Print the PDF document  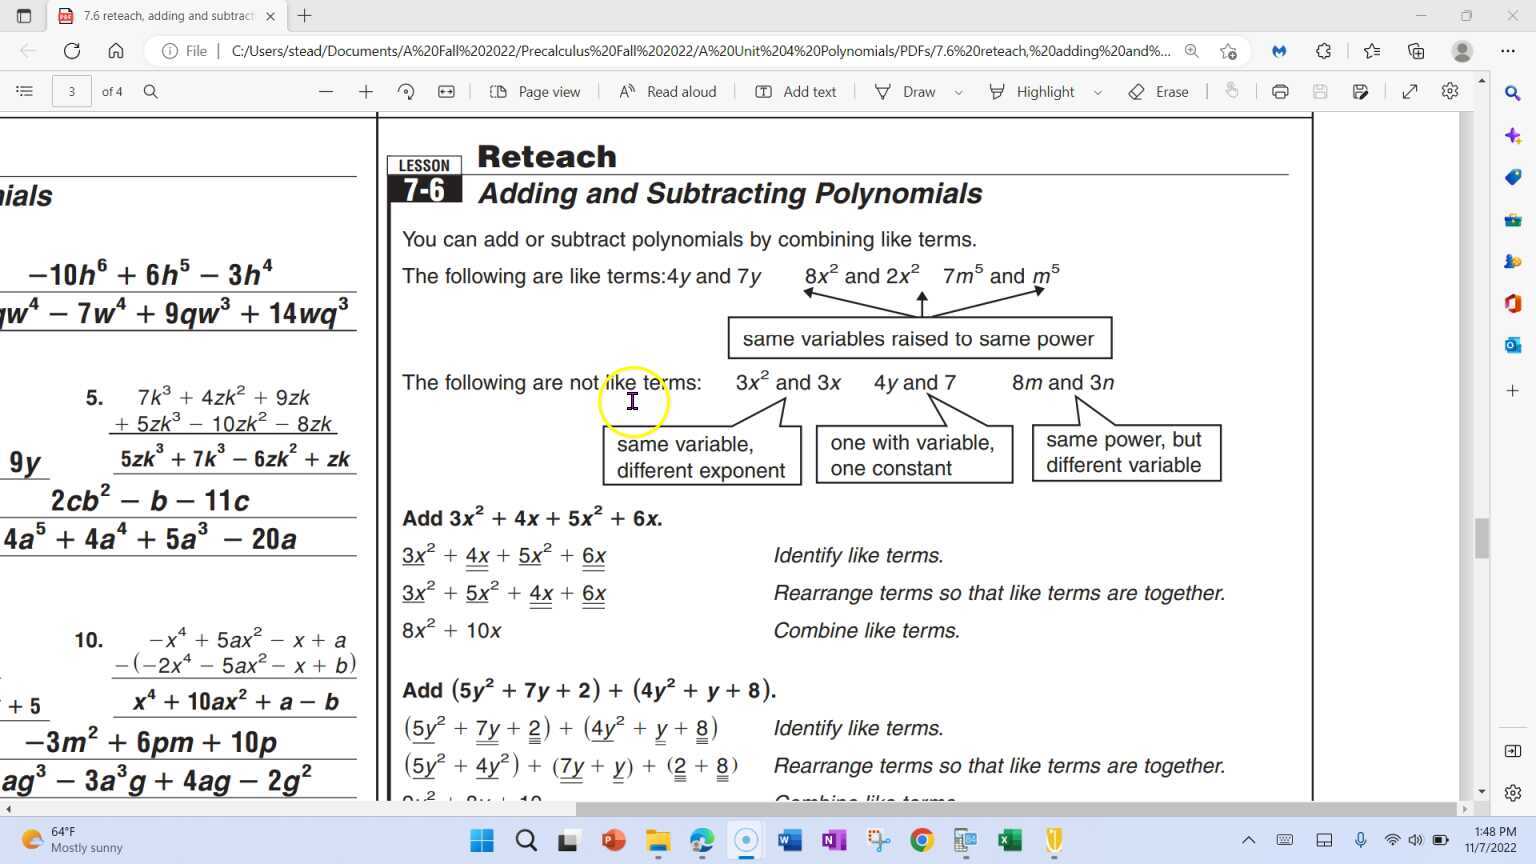click(x=1280, y=91)
